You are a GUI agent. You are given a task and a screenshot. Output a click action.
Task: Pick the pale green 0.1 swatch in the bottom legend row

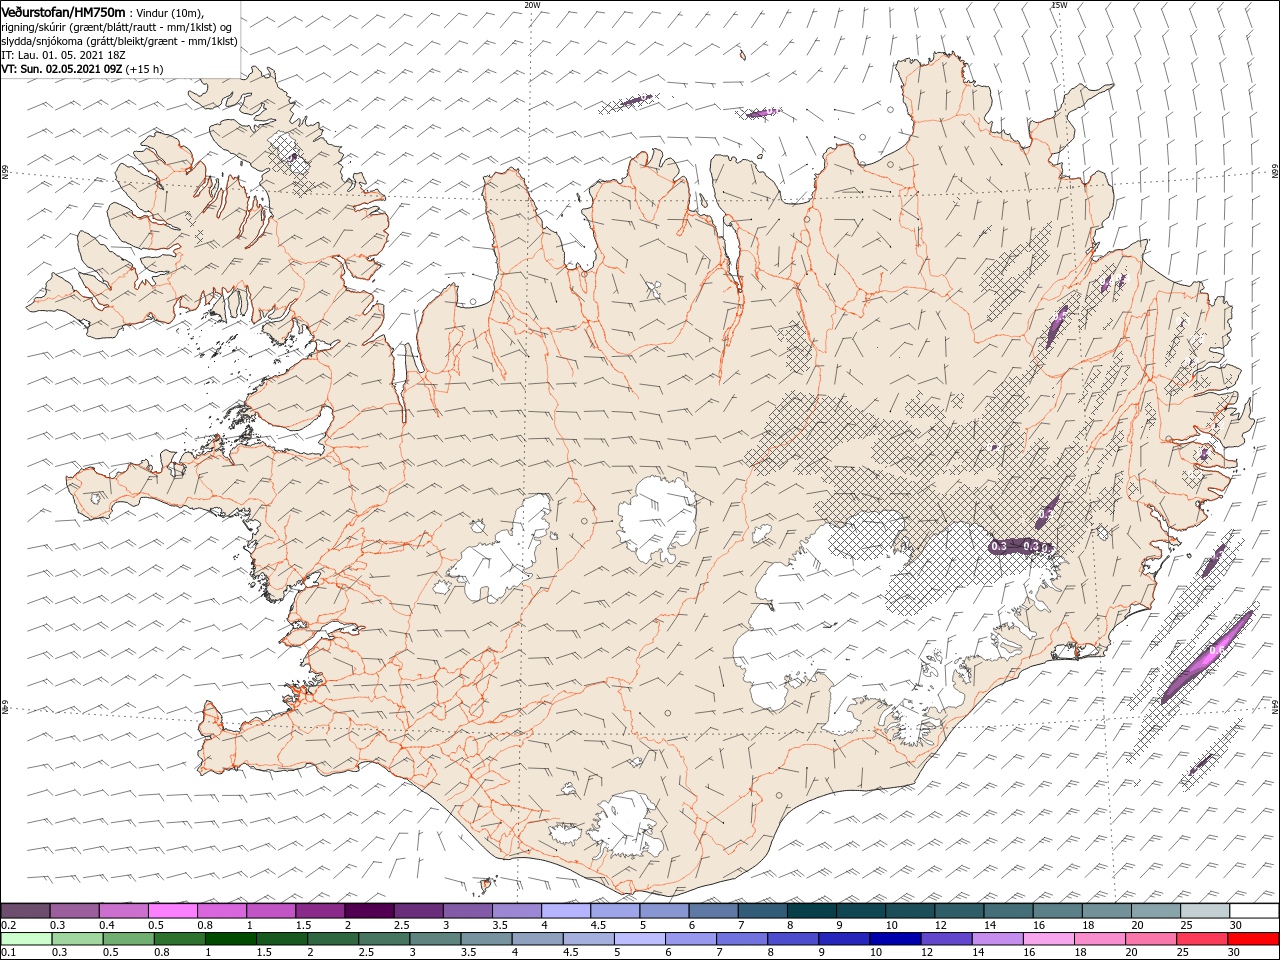[27, 939]
